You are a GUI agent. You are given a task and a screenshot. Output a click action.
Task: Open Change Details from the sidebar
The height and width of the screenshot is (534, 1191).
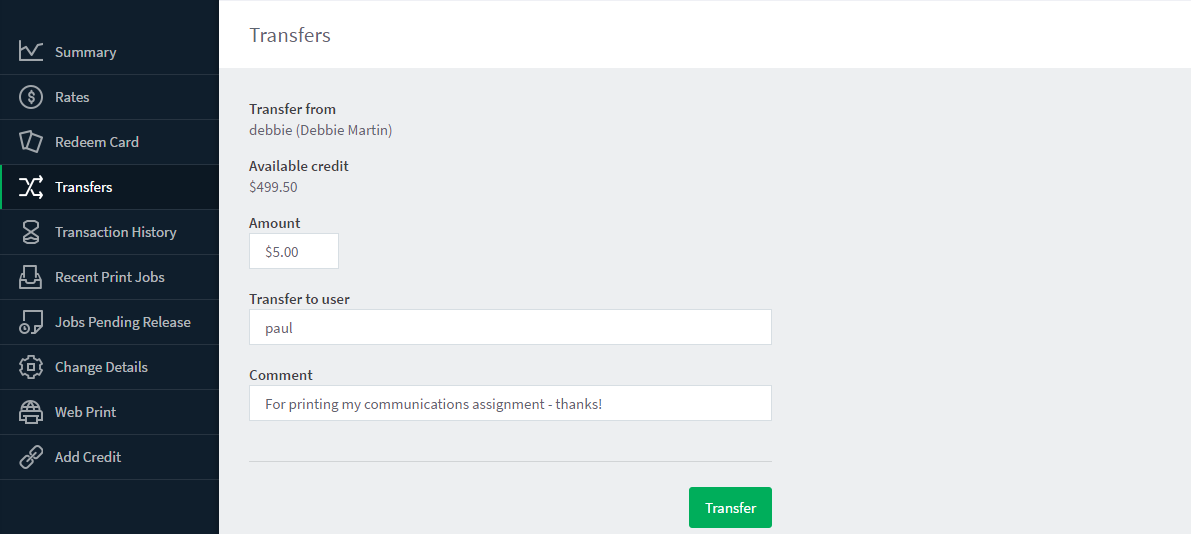(x=109, y=367)
